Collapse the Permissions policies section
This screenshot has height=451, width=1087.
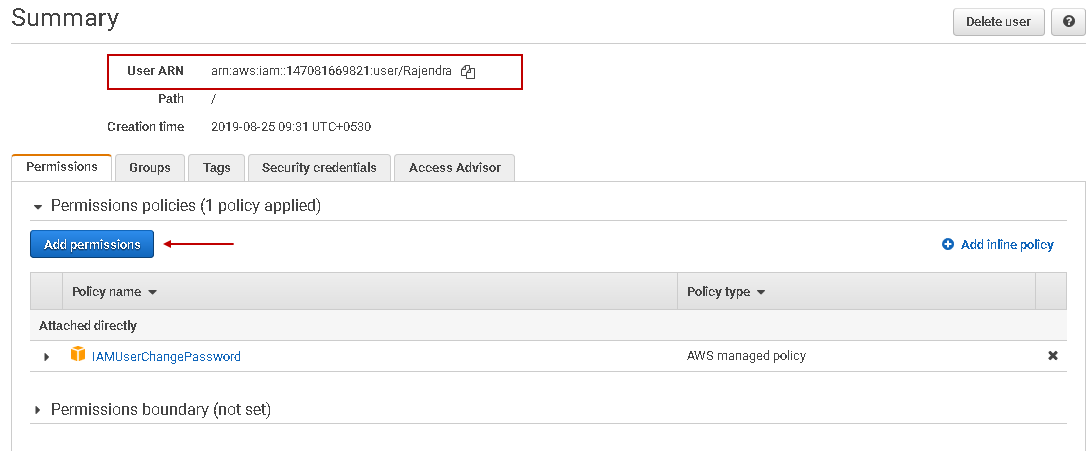click(39, 206)
